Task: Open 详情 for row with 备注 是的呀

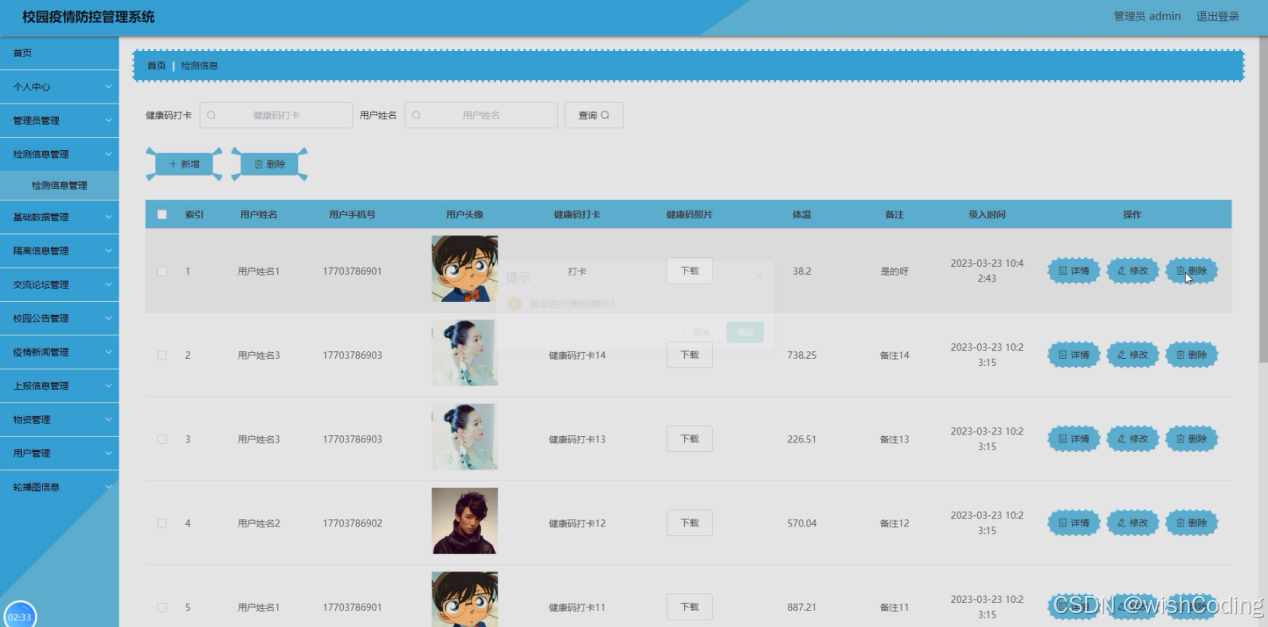Action: pos(1074,271)
